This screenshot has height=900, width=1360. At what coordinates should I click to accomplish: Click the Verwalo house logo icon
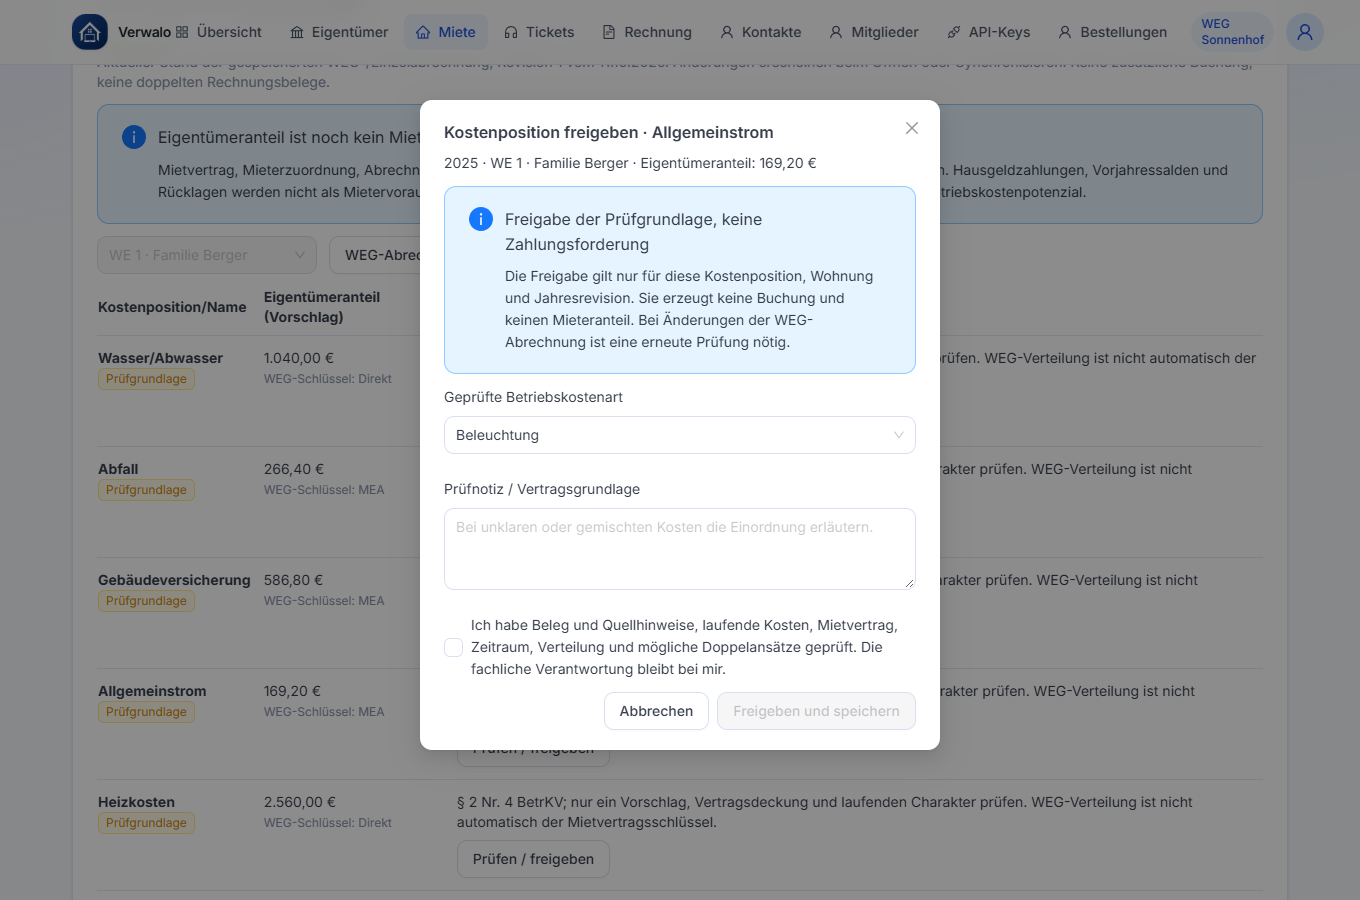90,32
